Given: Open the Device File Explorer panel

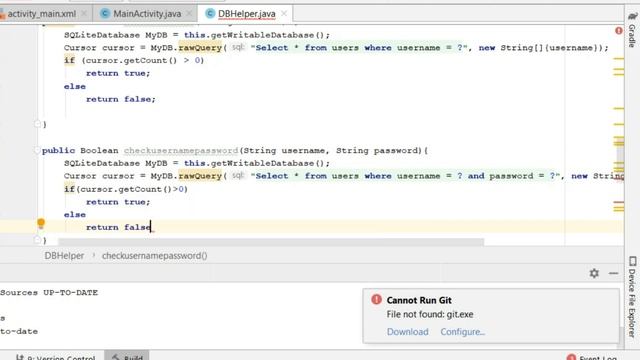Looking at the screenshot, I should tap(632, 297).
